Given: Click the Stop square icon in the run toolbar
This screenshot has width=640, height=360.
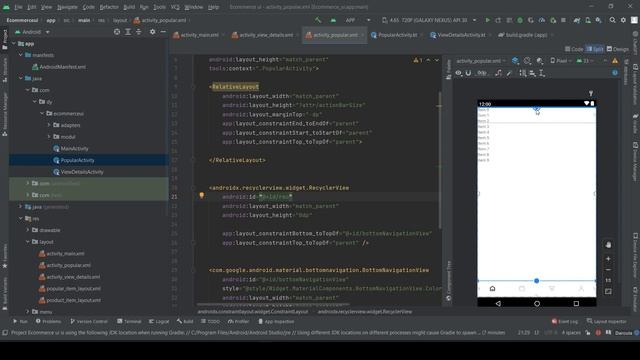Looking at the screenshot, I should coord(563,20).
